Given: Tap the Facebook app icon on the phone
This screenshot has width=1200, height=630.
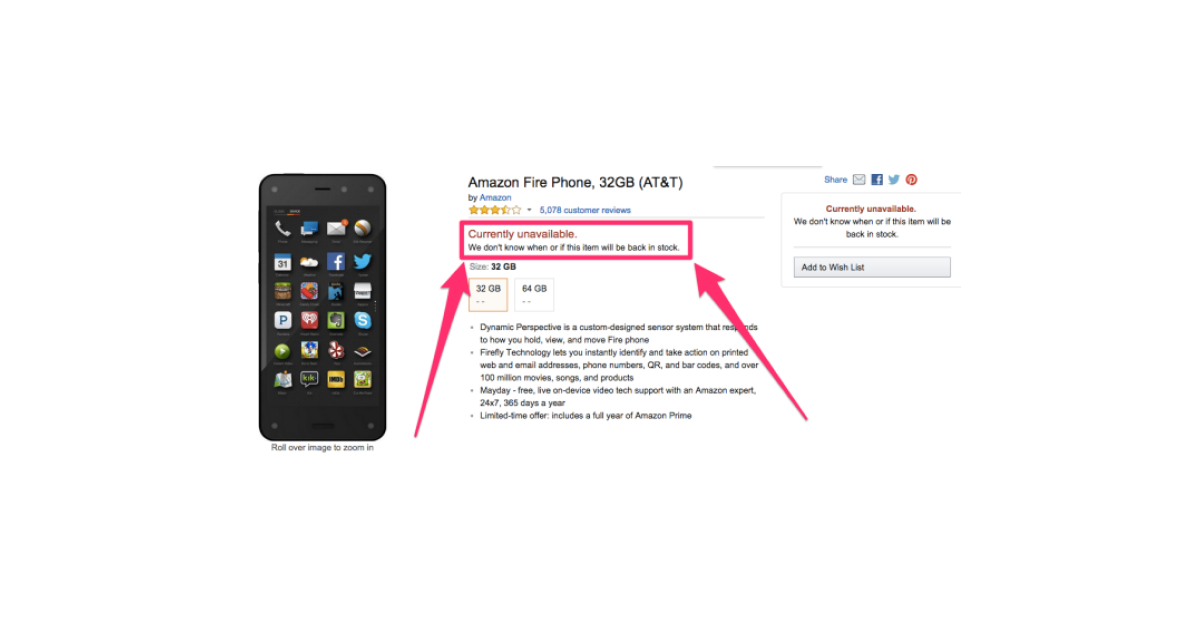Looking at the screenshot, I should point(336,262).
